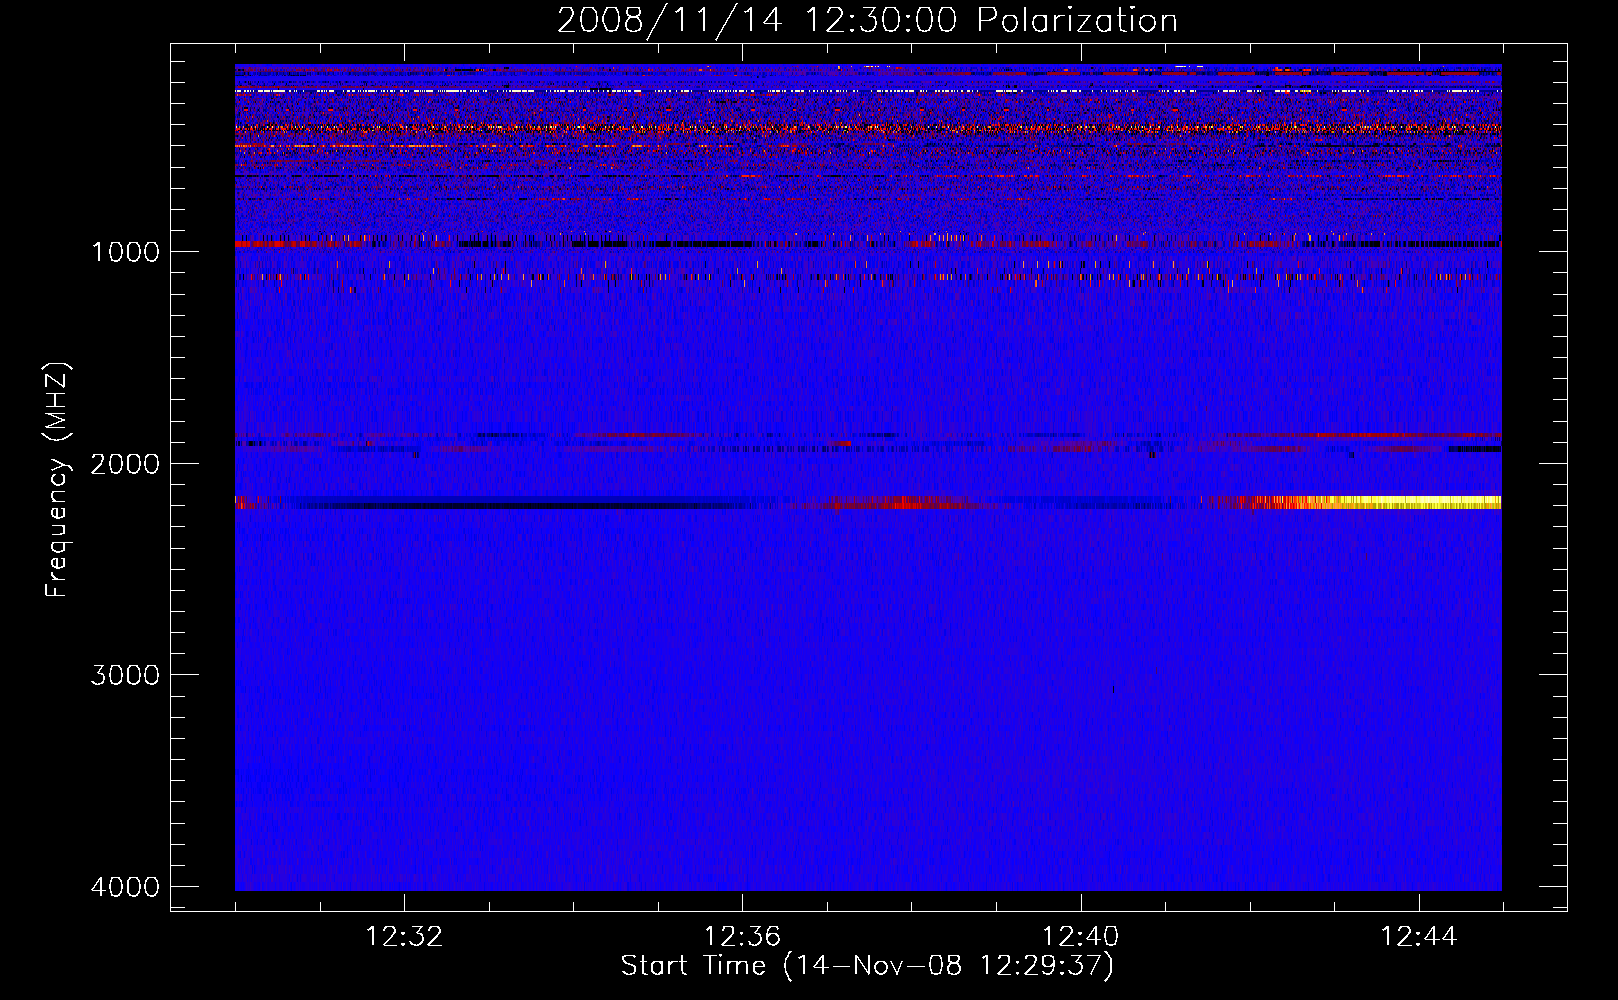Viewport: 1618px width, 1000px height.
Task: Select the 3000 frequency tick label
Action: point(125,675)
